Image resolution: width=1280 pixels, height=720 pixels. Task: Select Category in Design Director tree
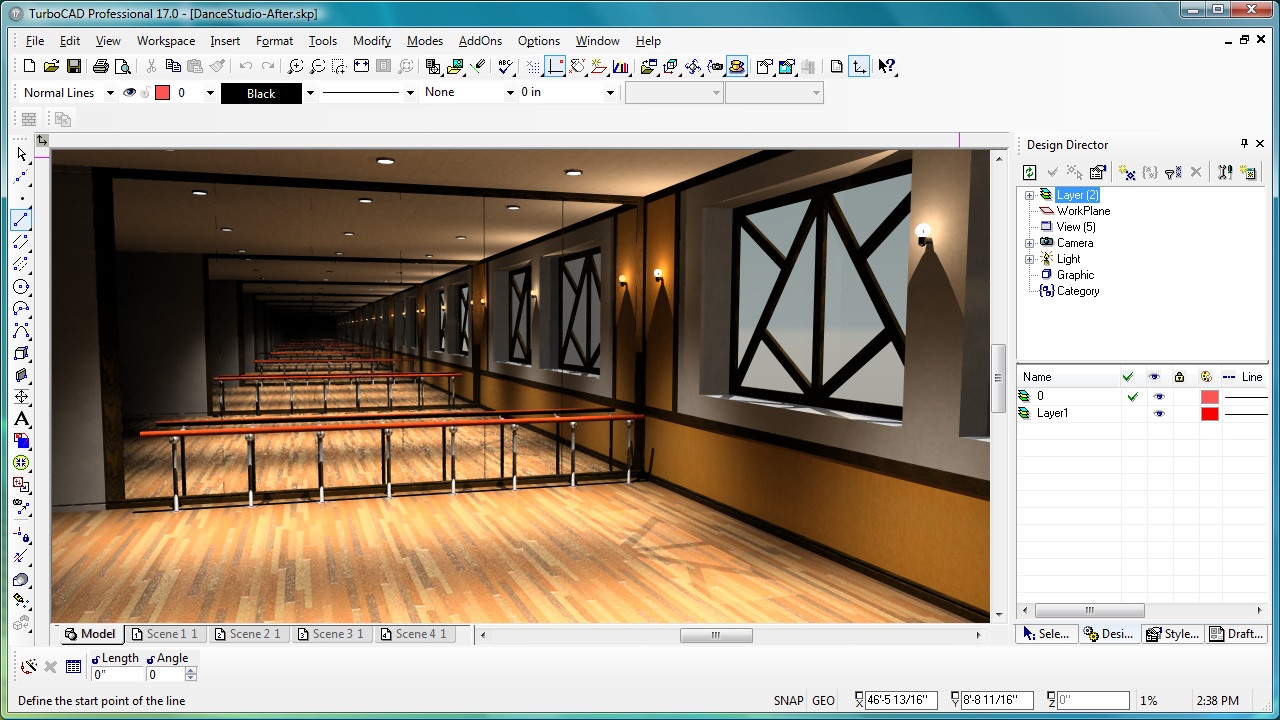[x=1078, y=291]
